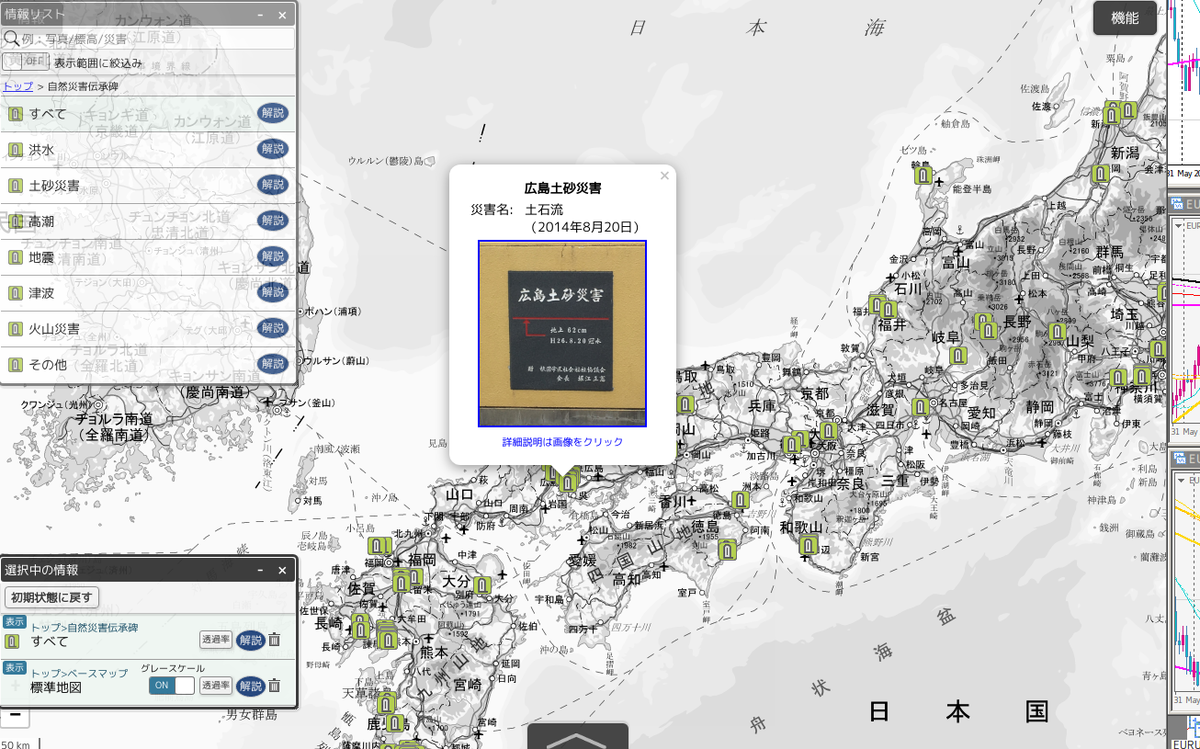This screenshot has width=1200, height=749.
Task: Click 初期状態に戻す reset button
Action: click(x=52, y=597)
